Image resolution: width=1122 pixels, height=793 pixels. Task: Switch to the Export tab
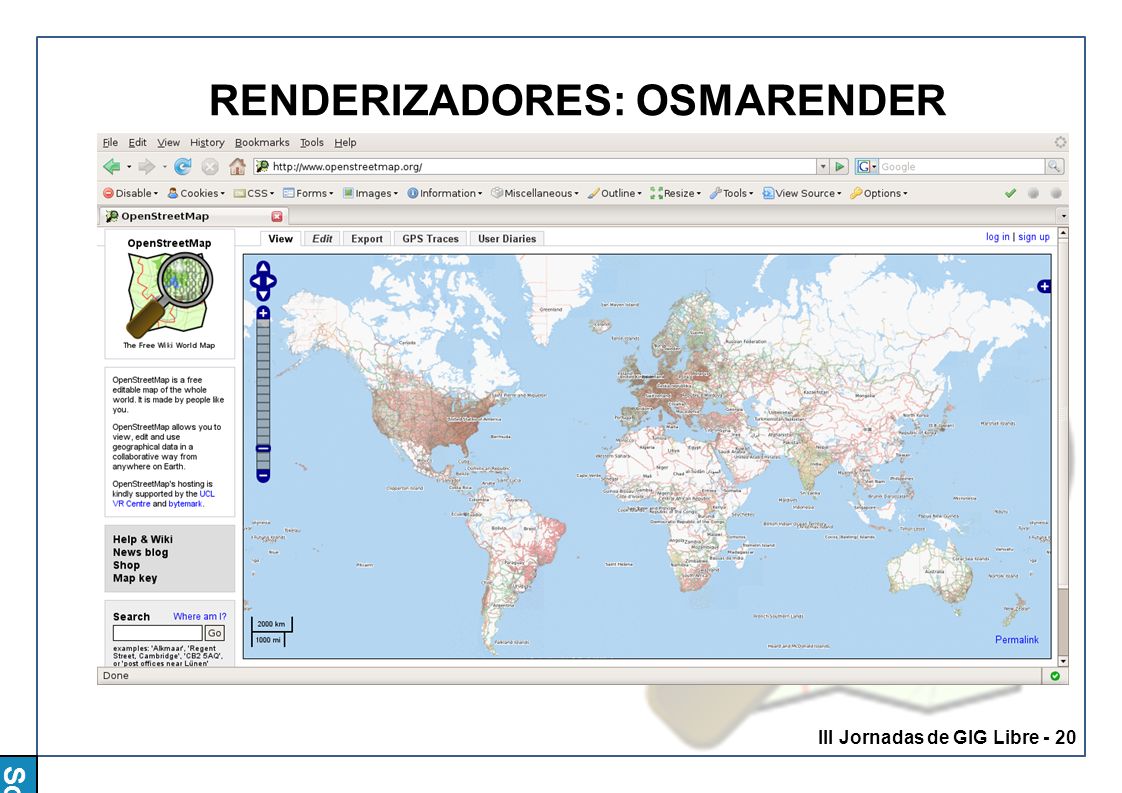click(x=366, y=239)
